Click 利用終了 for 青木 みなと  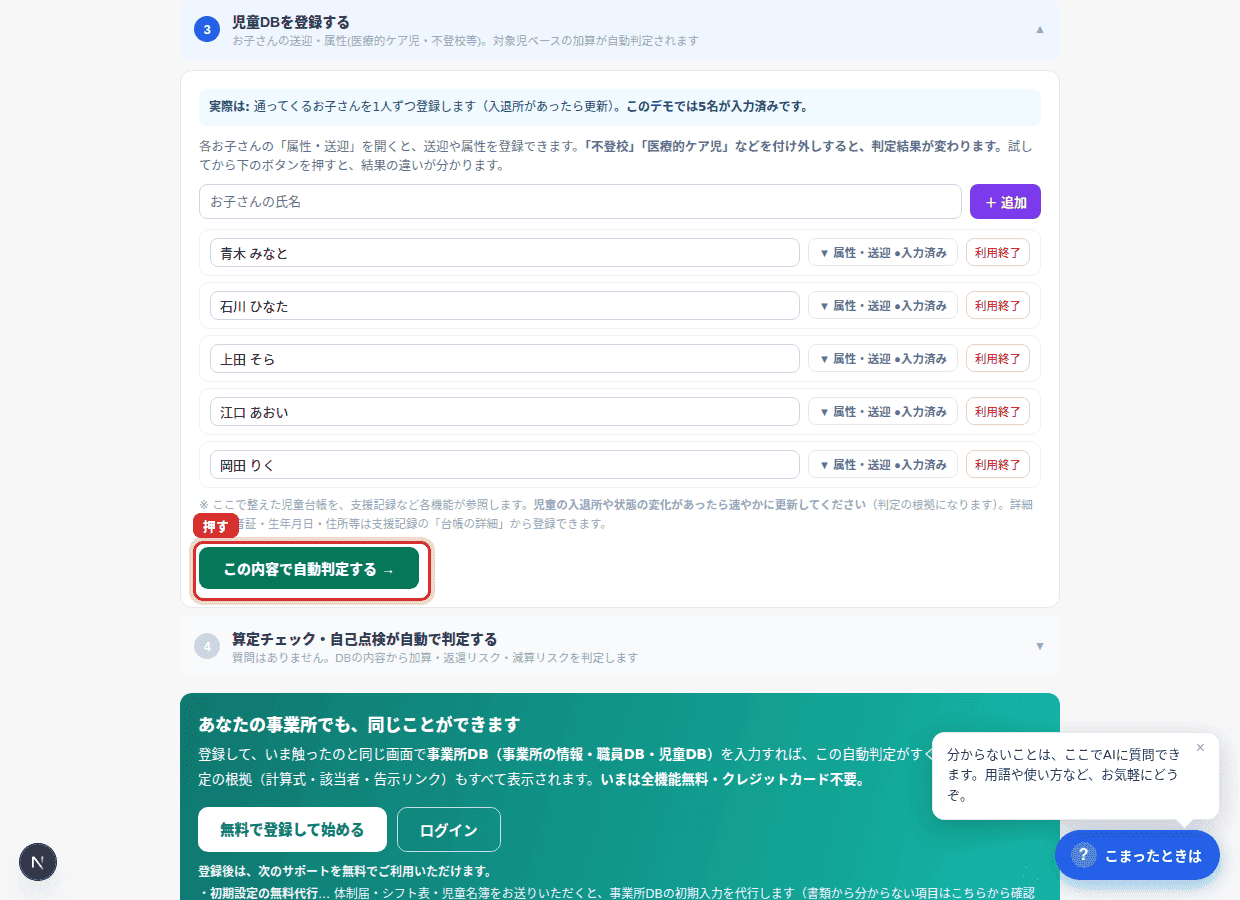tap(998, 253)
